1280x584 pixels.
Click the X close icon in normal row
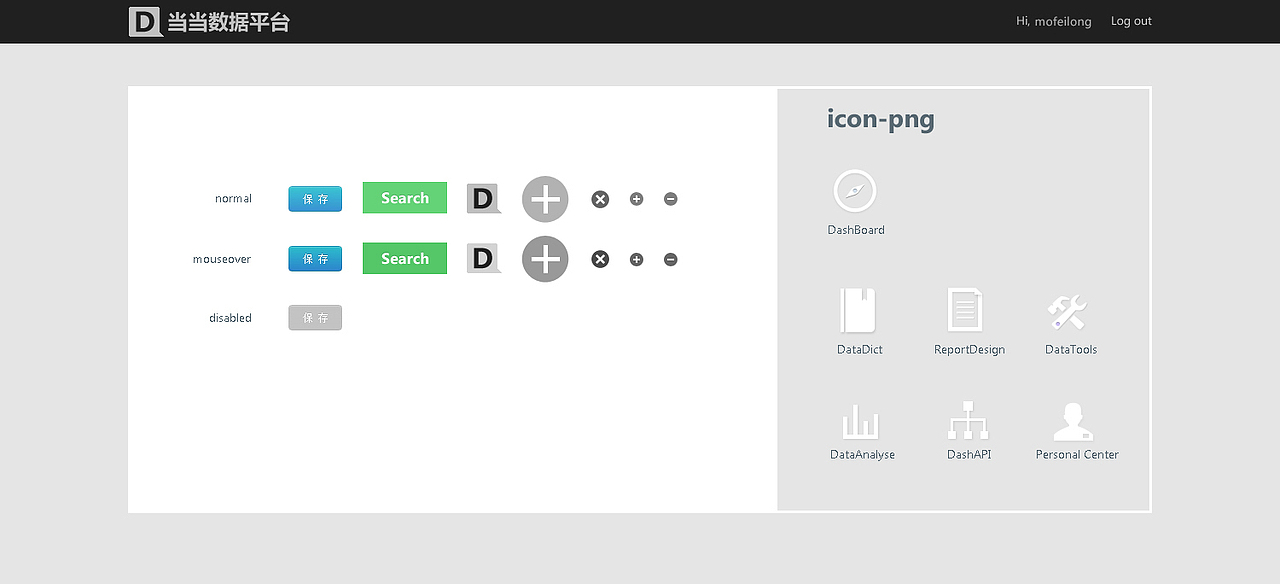pyautogui.click(x=600, y=199)
